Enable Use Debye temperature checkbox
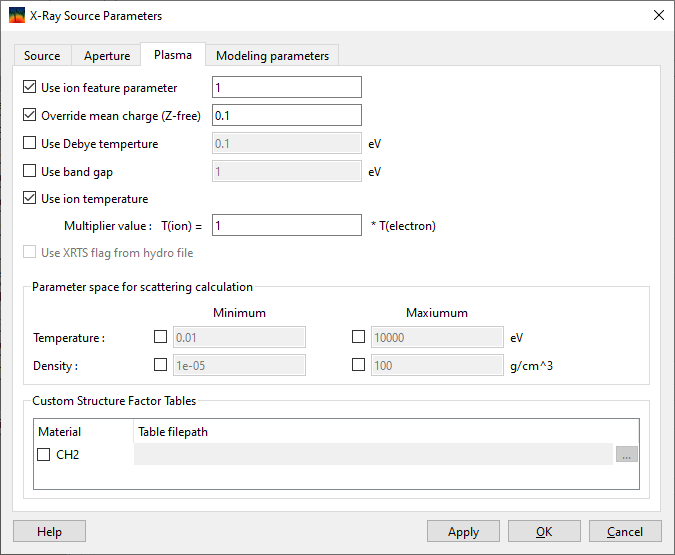 pyautogui.click(x=29, y=144)
